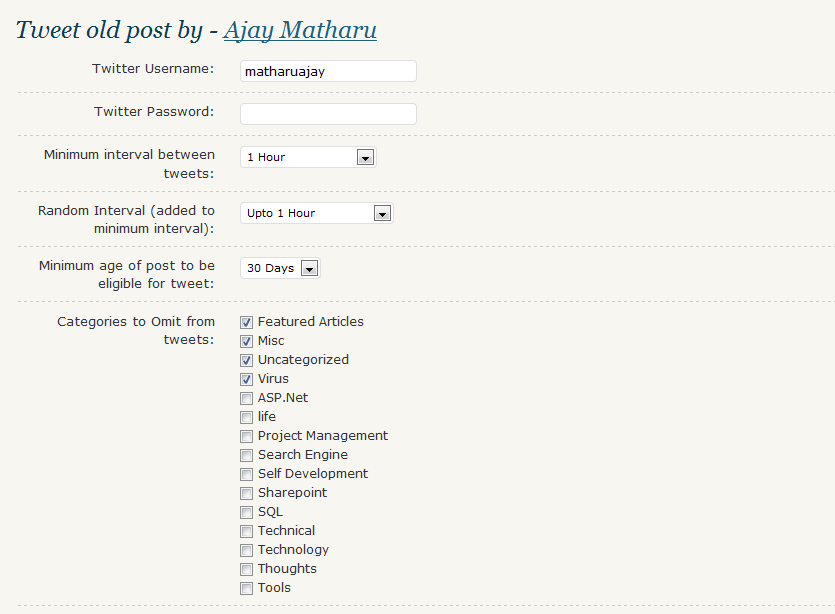835x614 pixels.
Task: Check the Self Development category
Action: click(246, 475)
